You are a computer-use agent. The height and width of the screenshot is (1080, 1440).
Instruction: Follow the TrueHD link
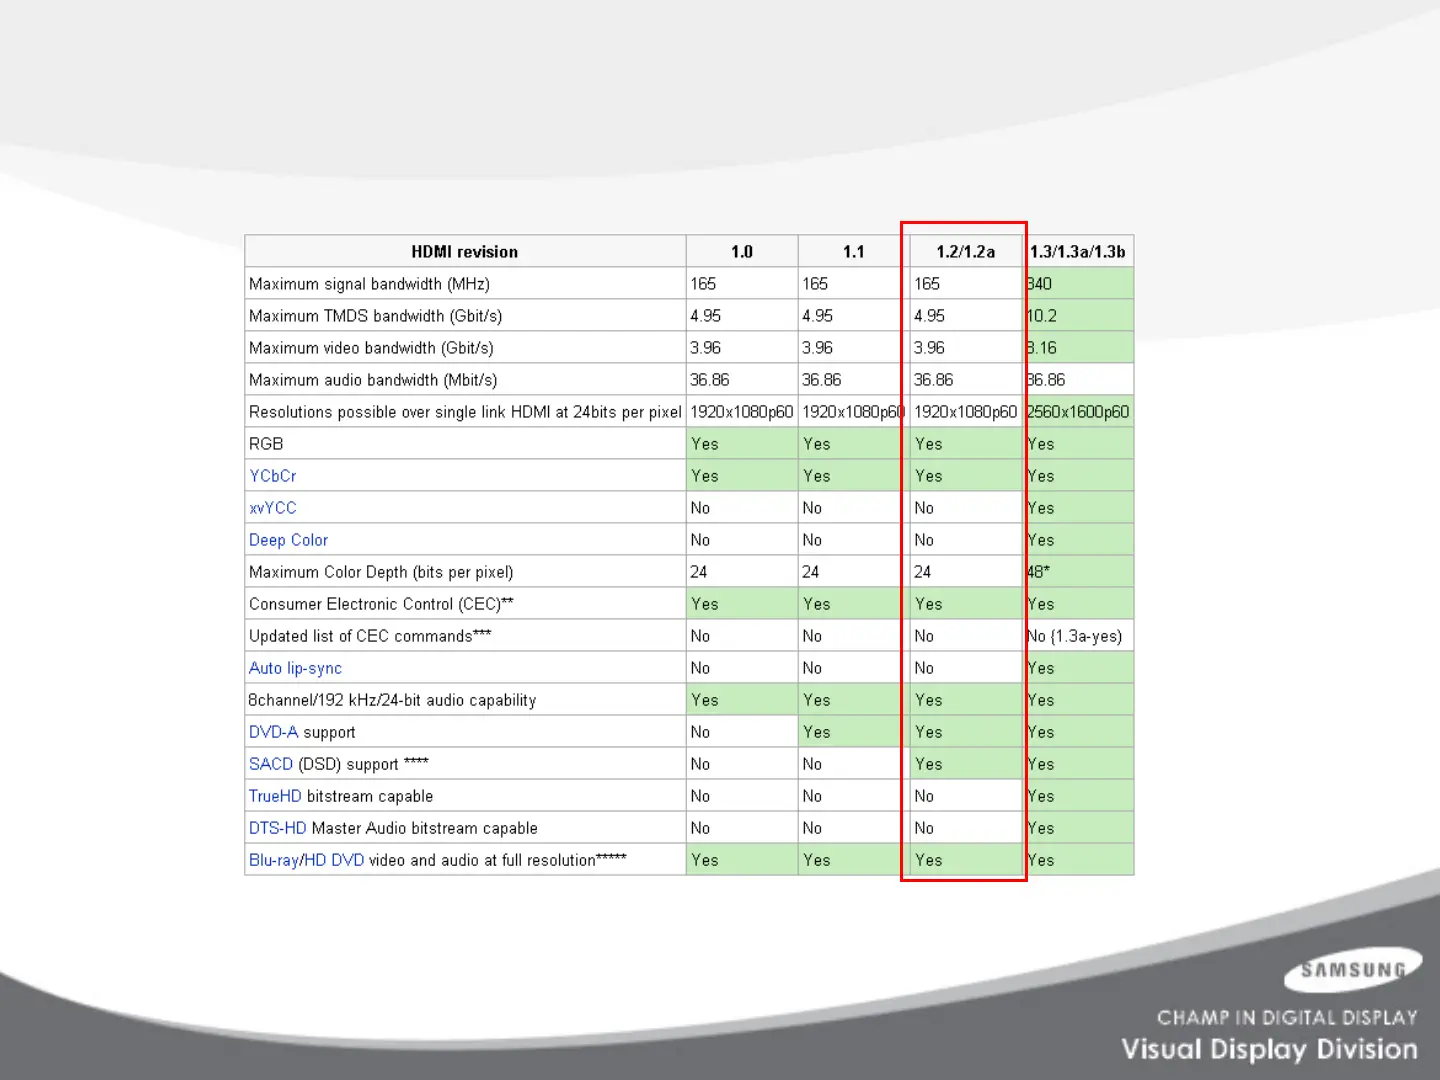coord(275,796)
